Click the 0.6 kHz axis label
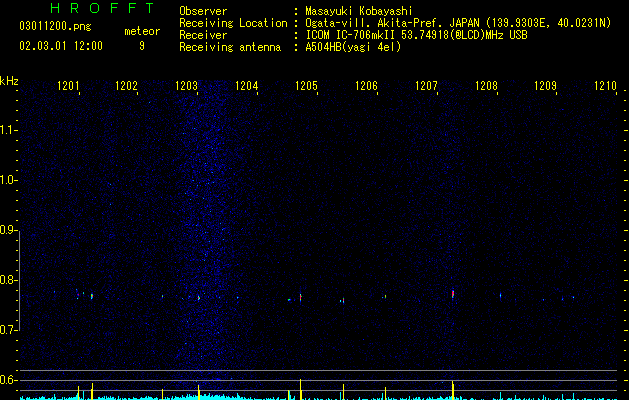 tap(8, 380)
